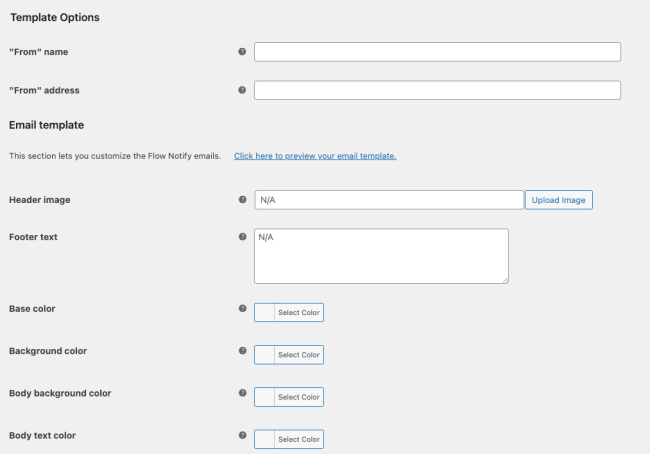Open the email template preview link
This screenshot has height=454, width=650.
pyautogui.click(x=315, y=156)
